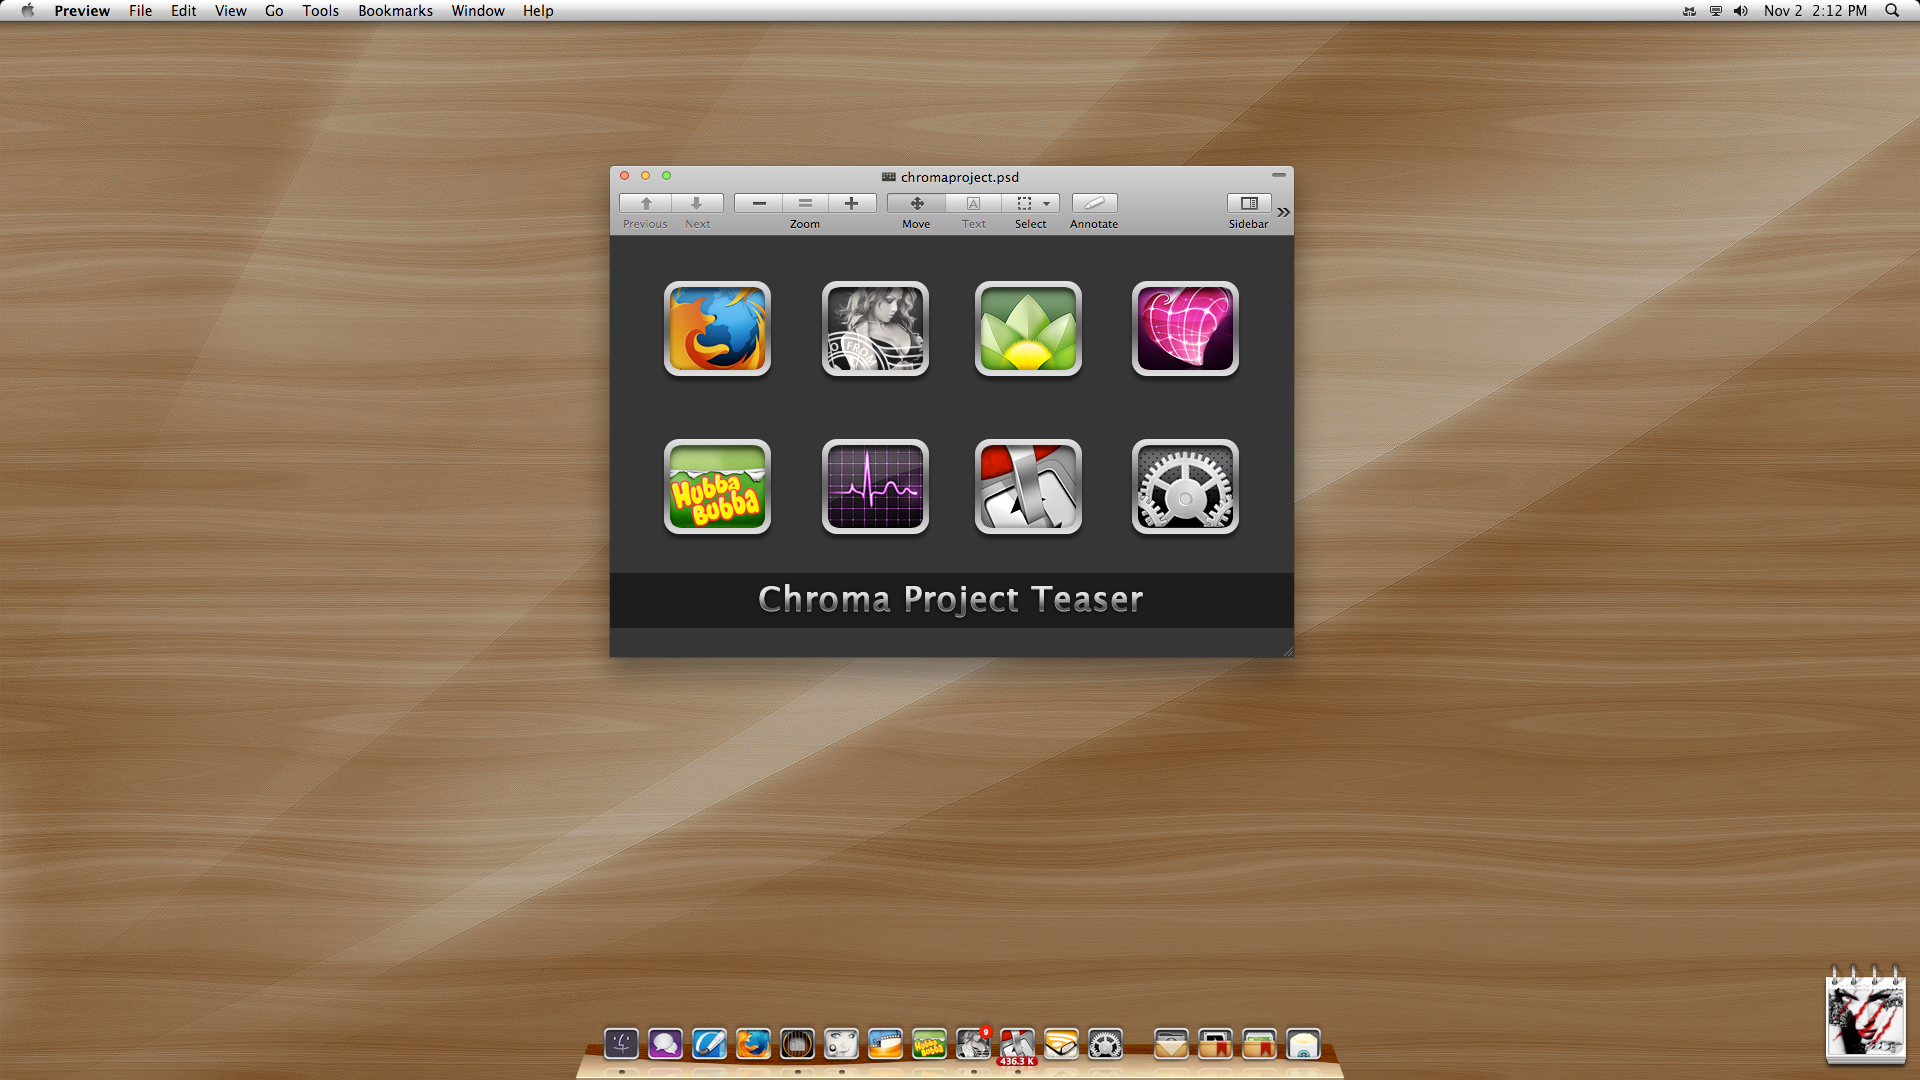
Task: Activate the Text selection tool
Action: tap(973, 203)
